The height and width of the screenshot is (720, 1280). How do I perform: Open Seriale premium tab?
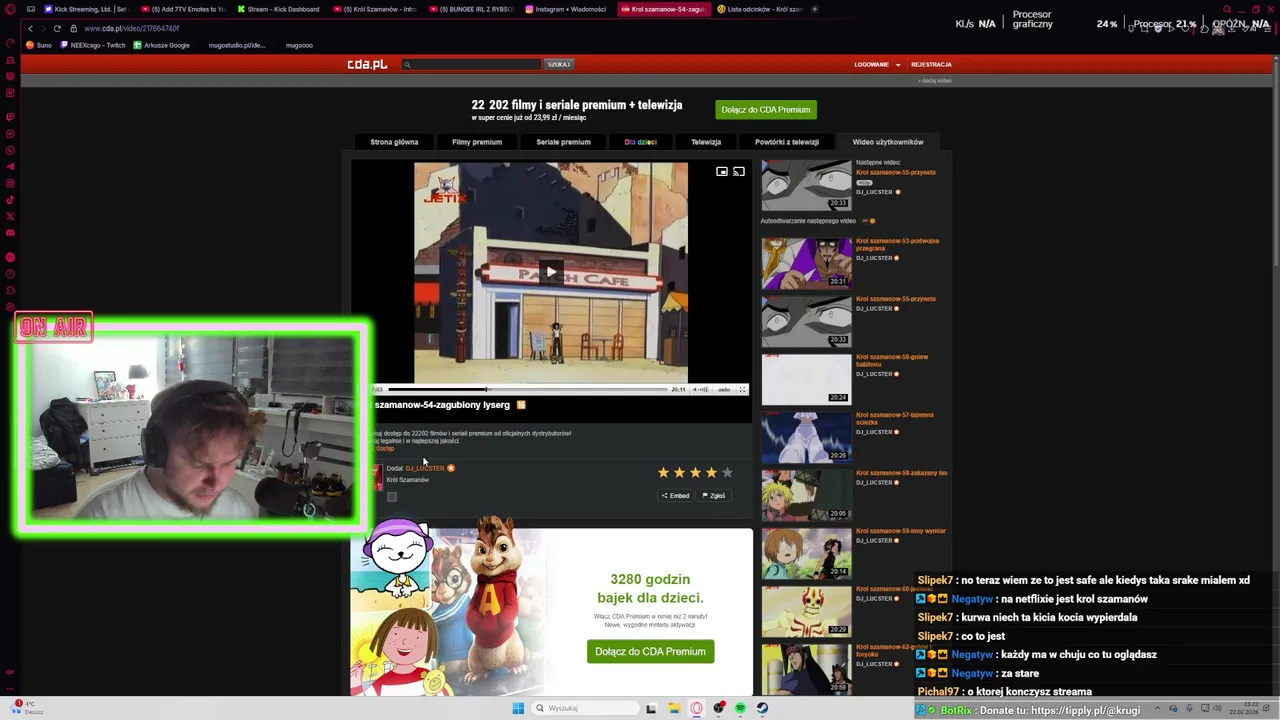coord(563,142)
